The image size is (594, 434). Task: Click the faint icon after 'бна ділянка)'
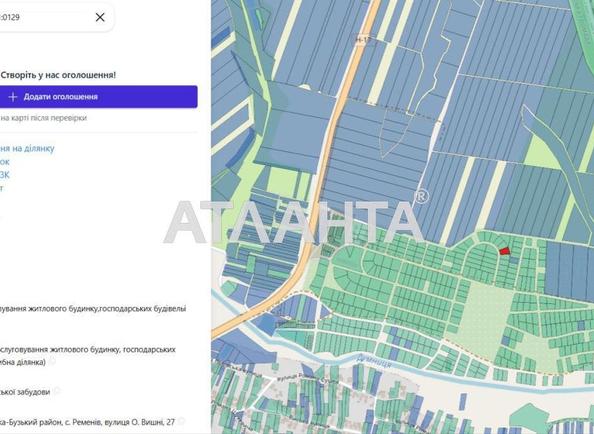[52, 361]
